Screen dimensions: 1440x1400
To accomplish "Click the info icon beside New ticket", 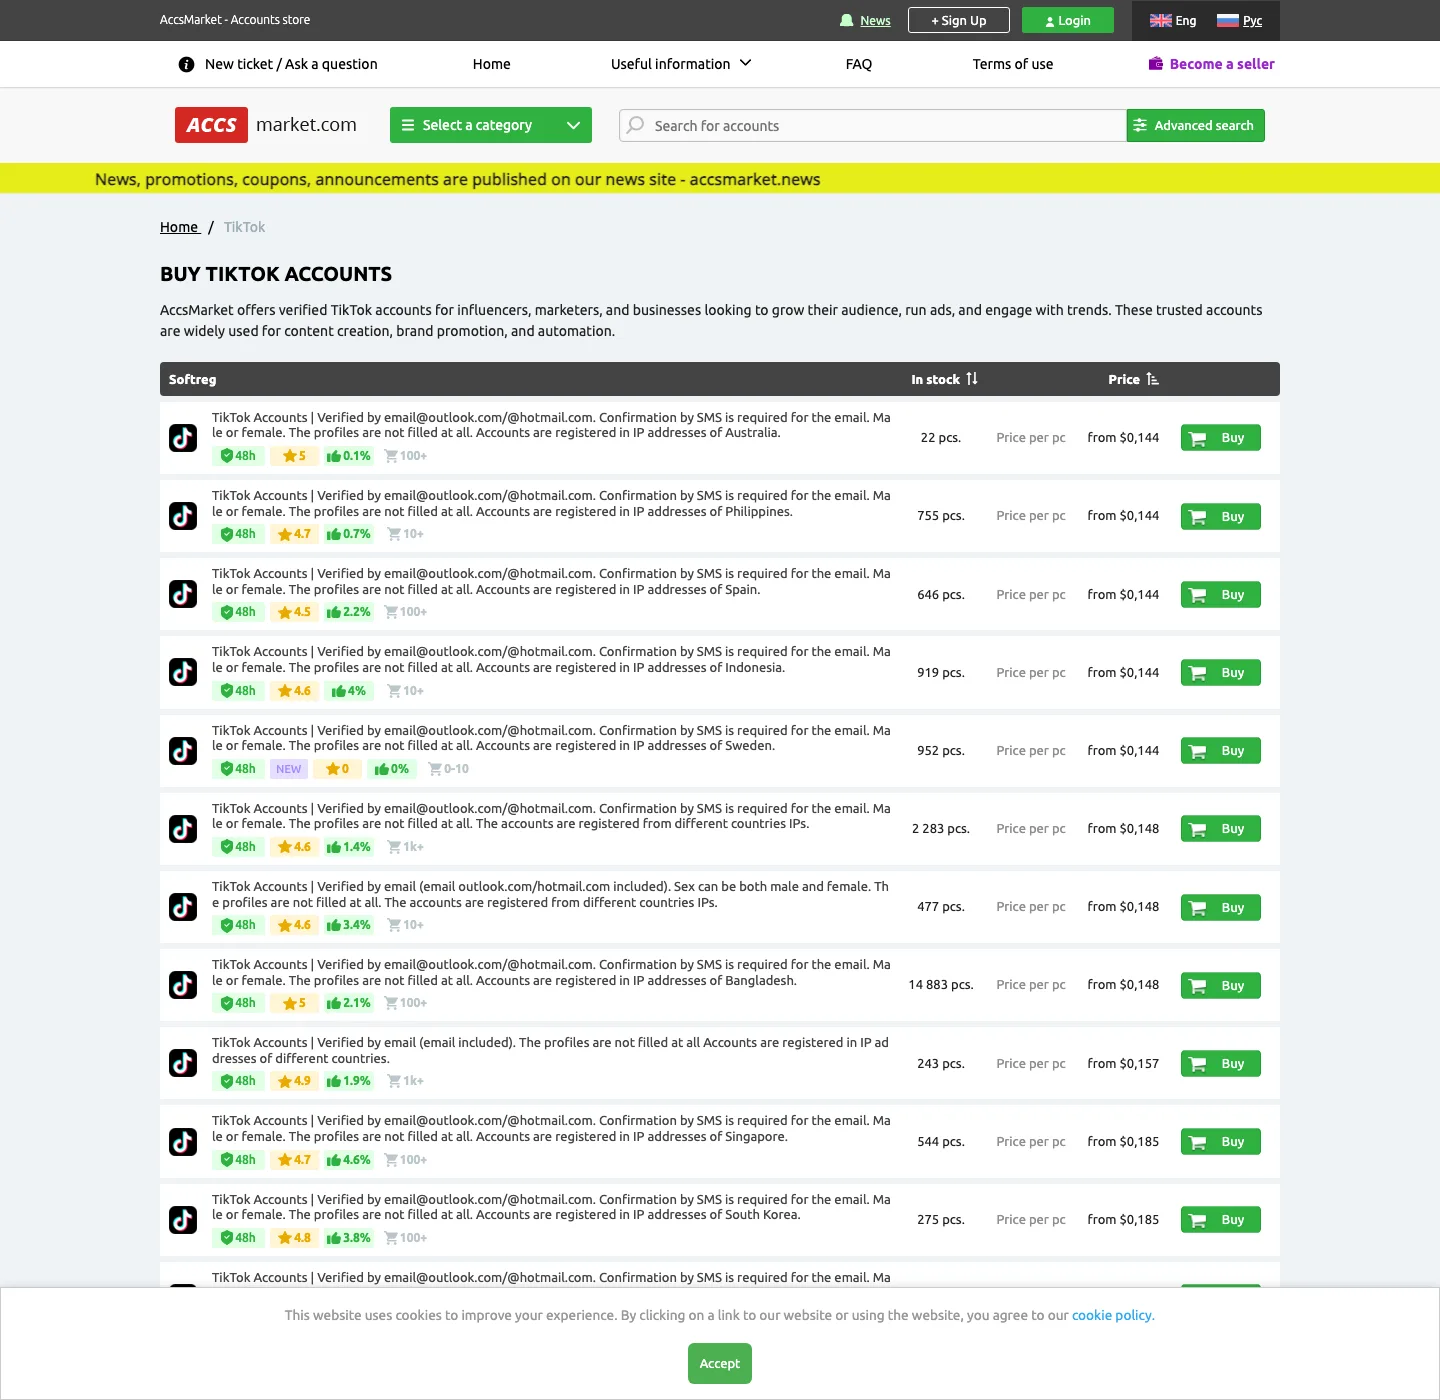I will tap(186, 64).
